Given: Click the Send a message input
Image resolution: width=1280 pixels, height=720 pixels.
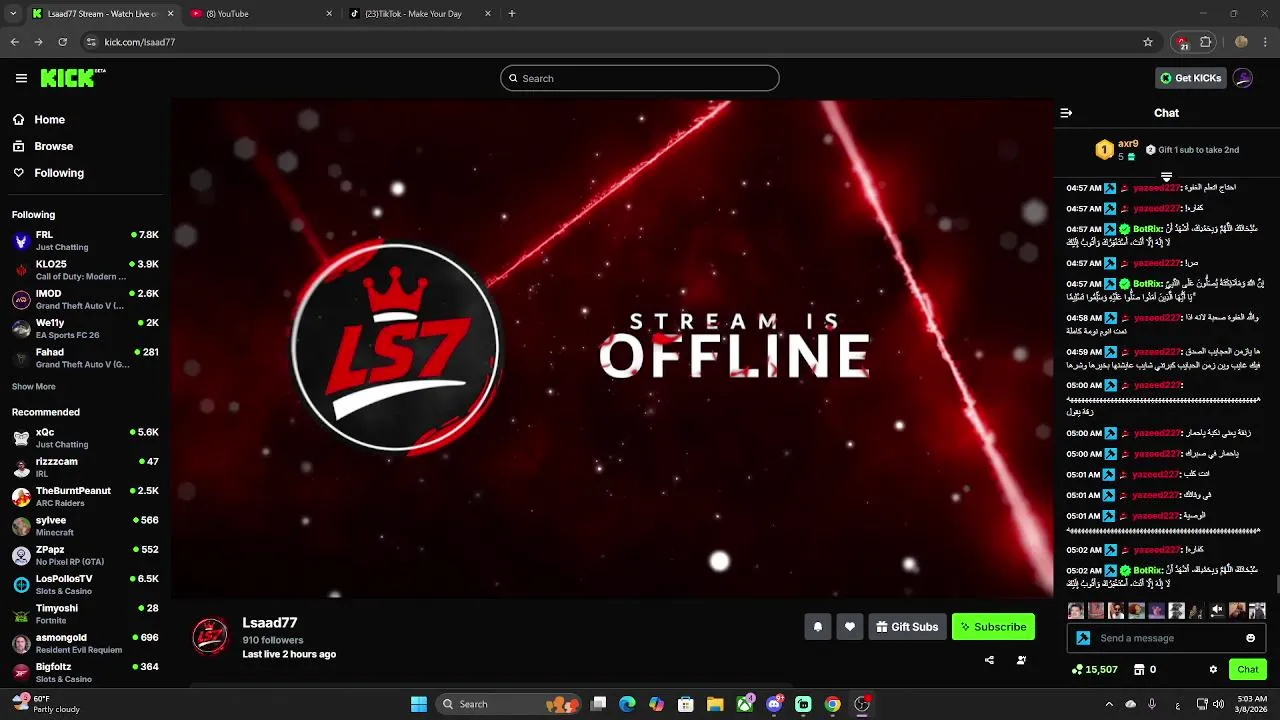Looking at the screenshot, I should 1166,638.
